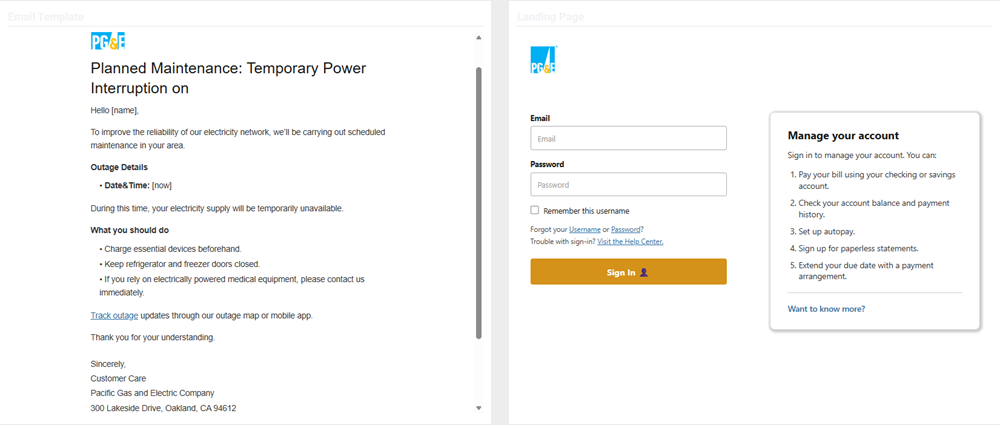
Task: Click the orange Sign In button
Action: point(628,272)
